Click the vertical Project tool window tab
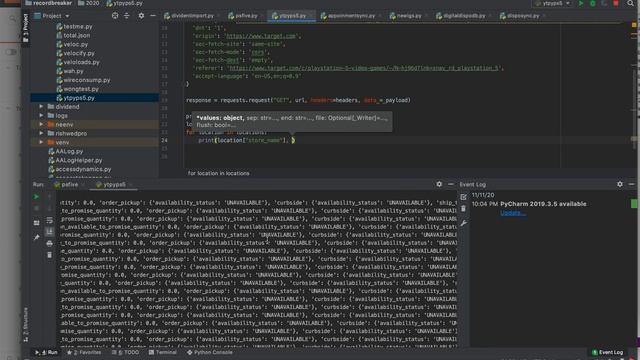This screenshot has width=640, height=360. click(25, 28)
